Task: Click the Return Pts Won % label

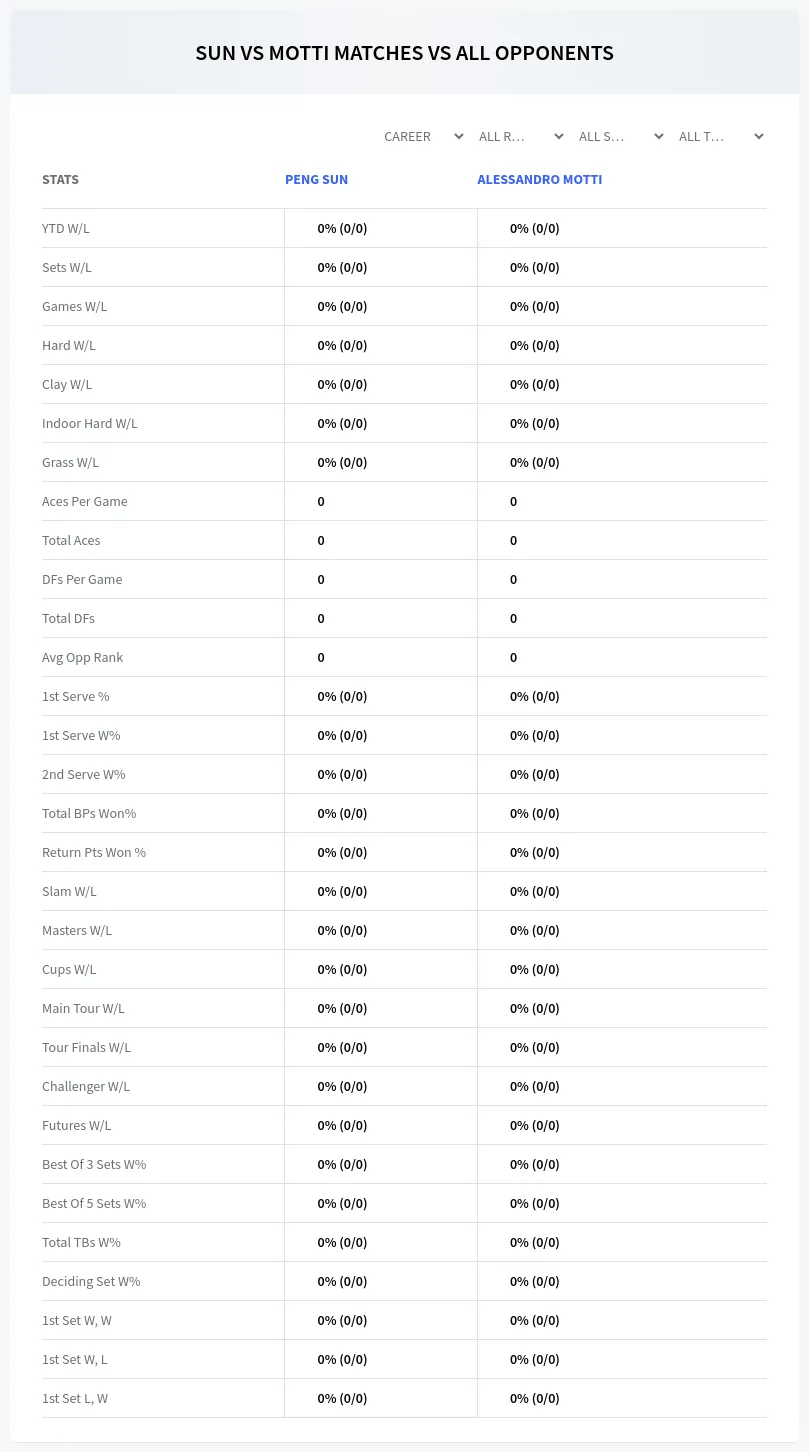Action: pos(94,852)
